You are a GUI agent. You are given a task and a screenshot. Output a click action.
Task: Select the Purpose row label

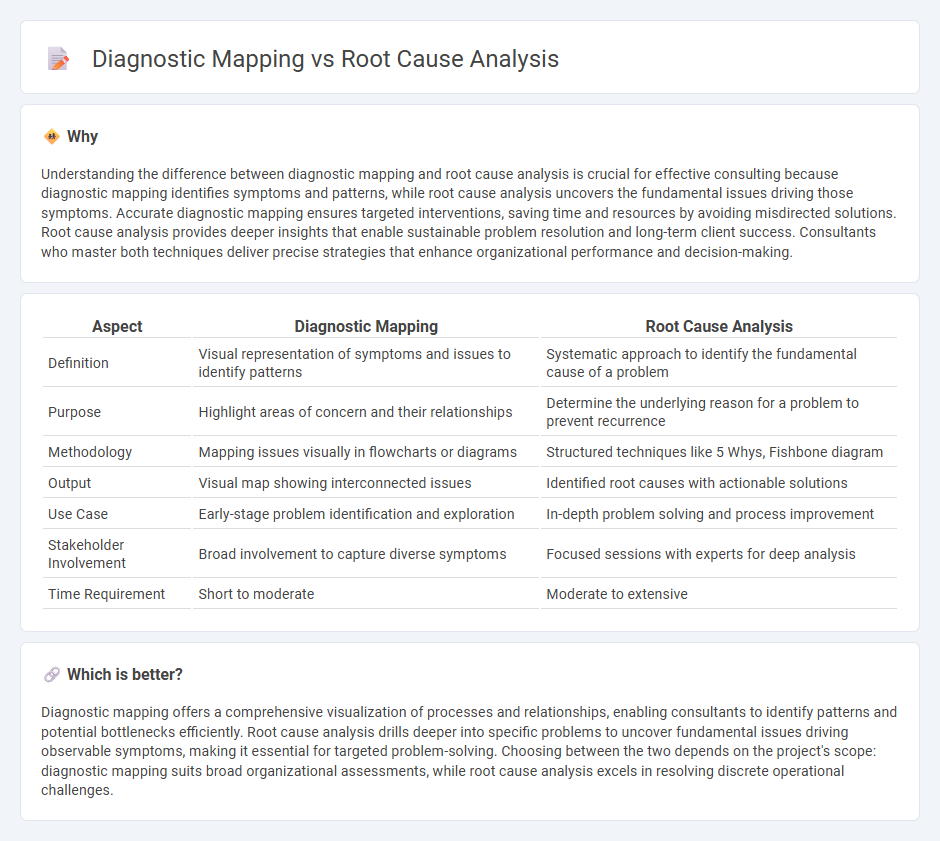(74, 412)
